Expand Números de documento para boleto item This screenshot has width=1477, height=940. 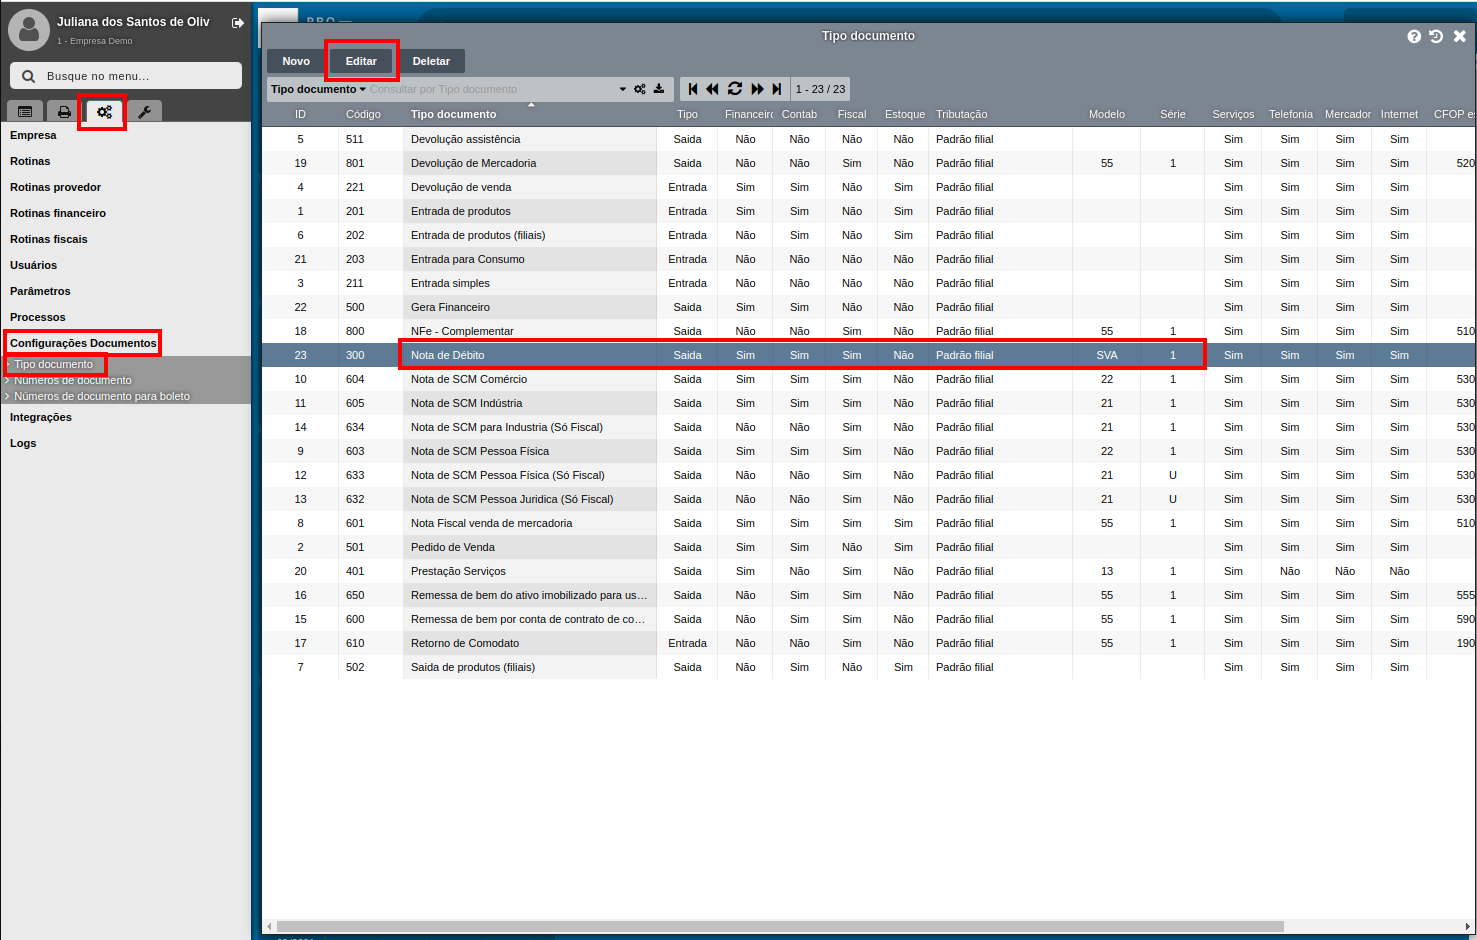(x=101, y=396)
